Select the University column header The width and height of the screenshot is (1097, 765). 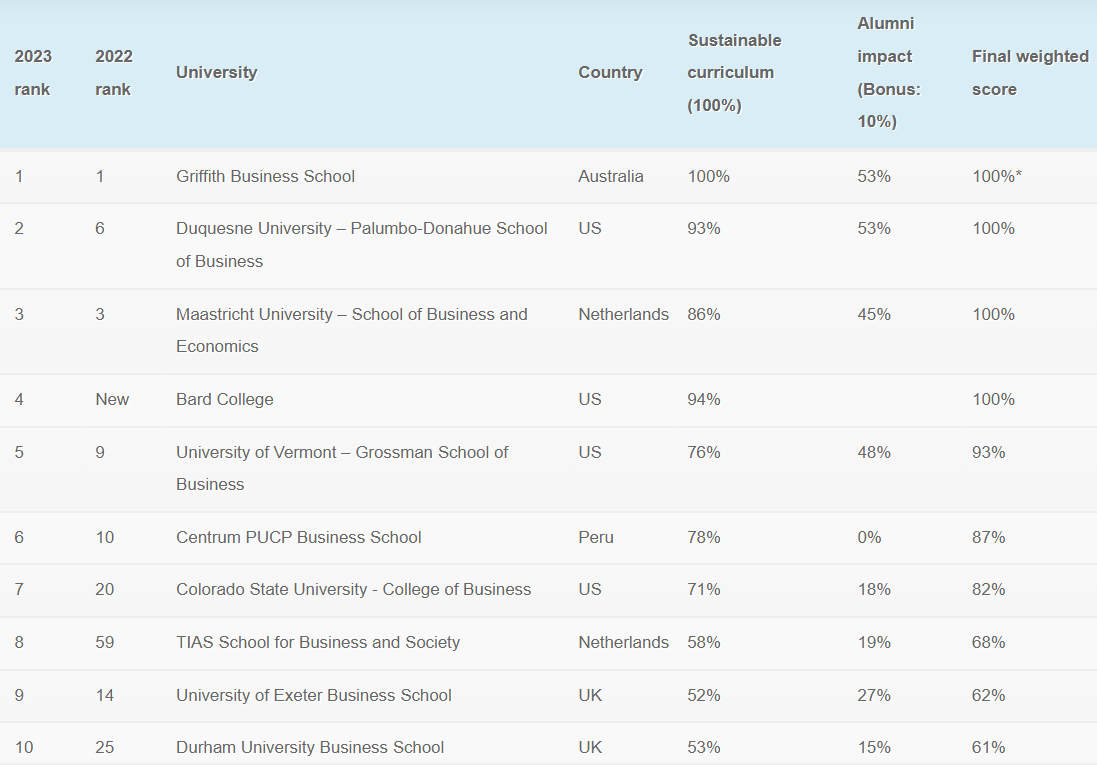(216, 72)
